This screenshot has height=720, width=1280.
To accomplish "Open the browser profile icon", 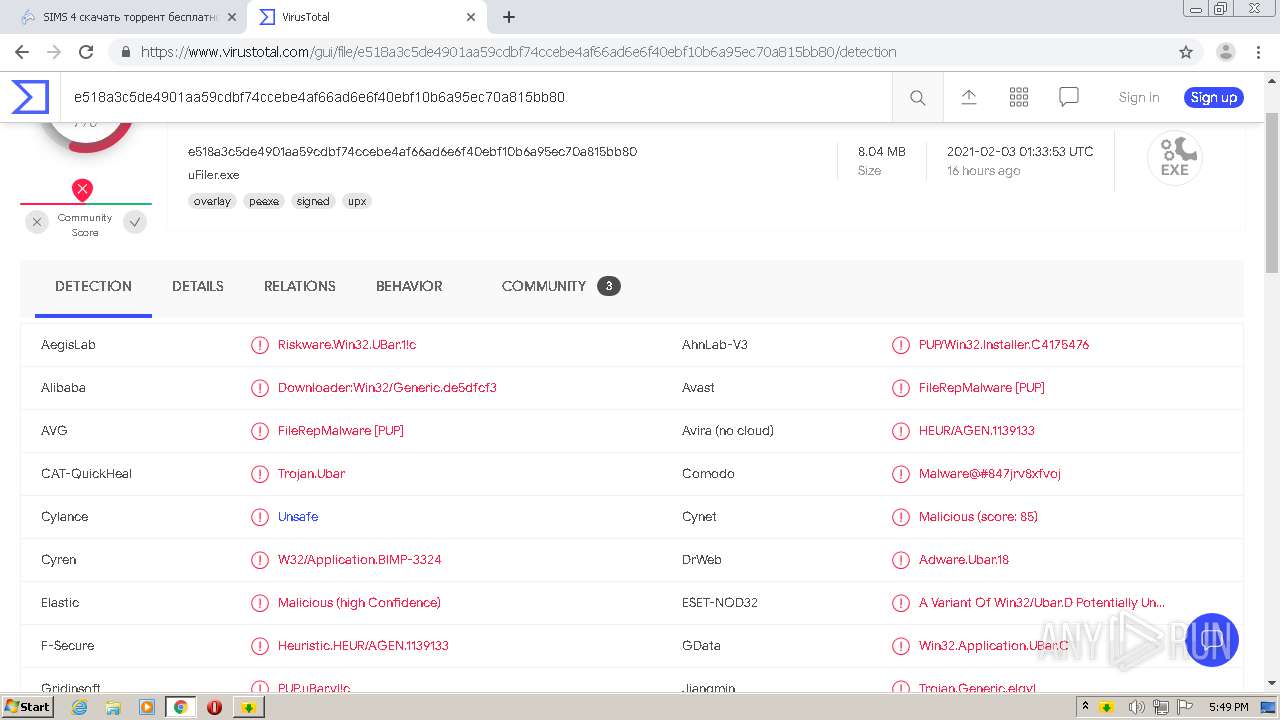I will pos(1225,52).
